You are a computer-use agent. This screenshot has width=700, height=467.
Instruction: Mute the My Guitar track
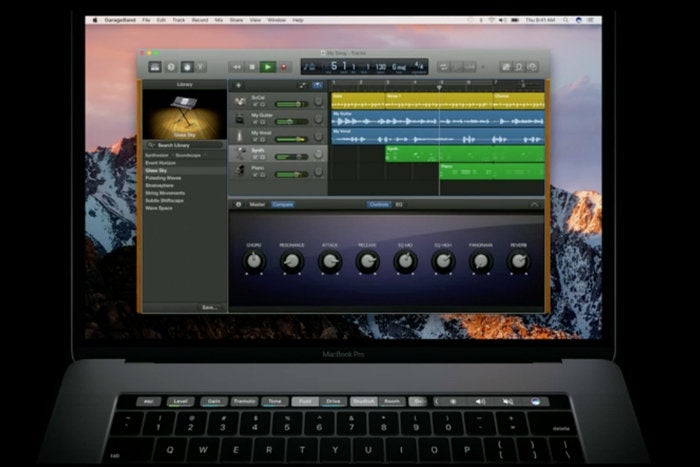pyautogui.click(x=255, y=122)
